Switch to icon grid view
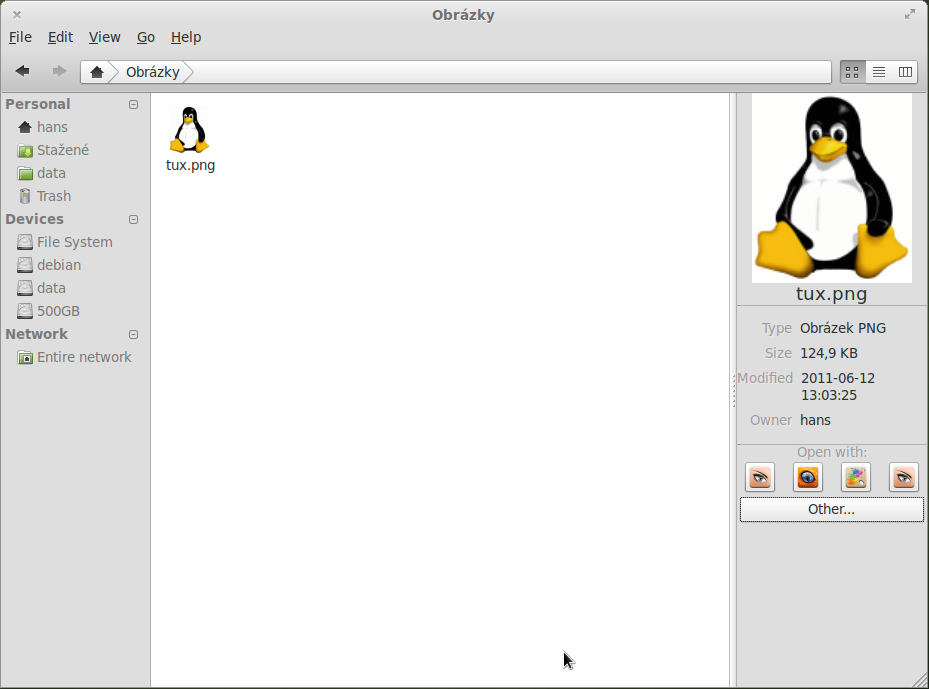The width and height of the screenshot is (929, 689). [853, 72]
